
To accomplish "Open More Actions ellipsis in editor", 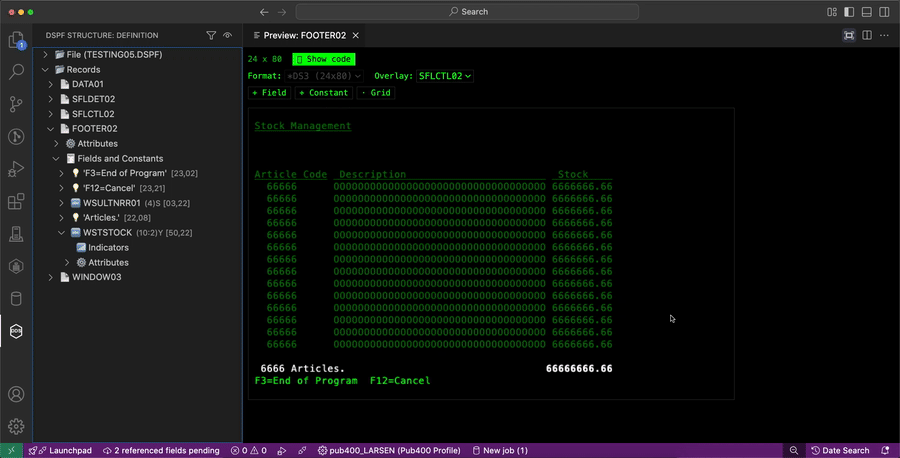I will tap(885, 36).
